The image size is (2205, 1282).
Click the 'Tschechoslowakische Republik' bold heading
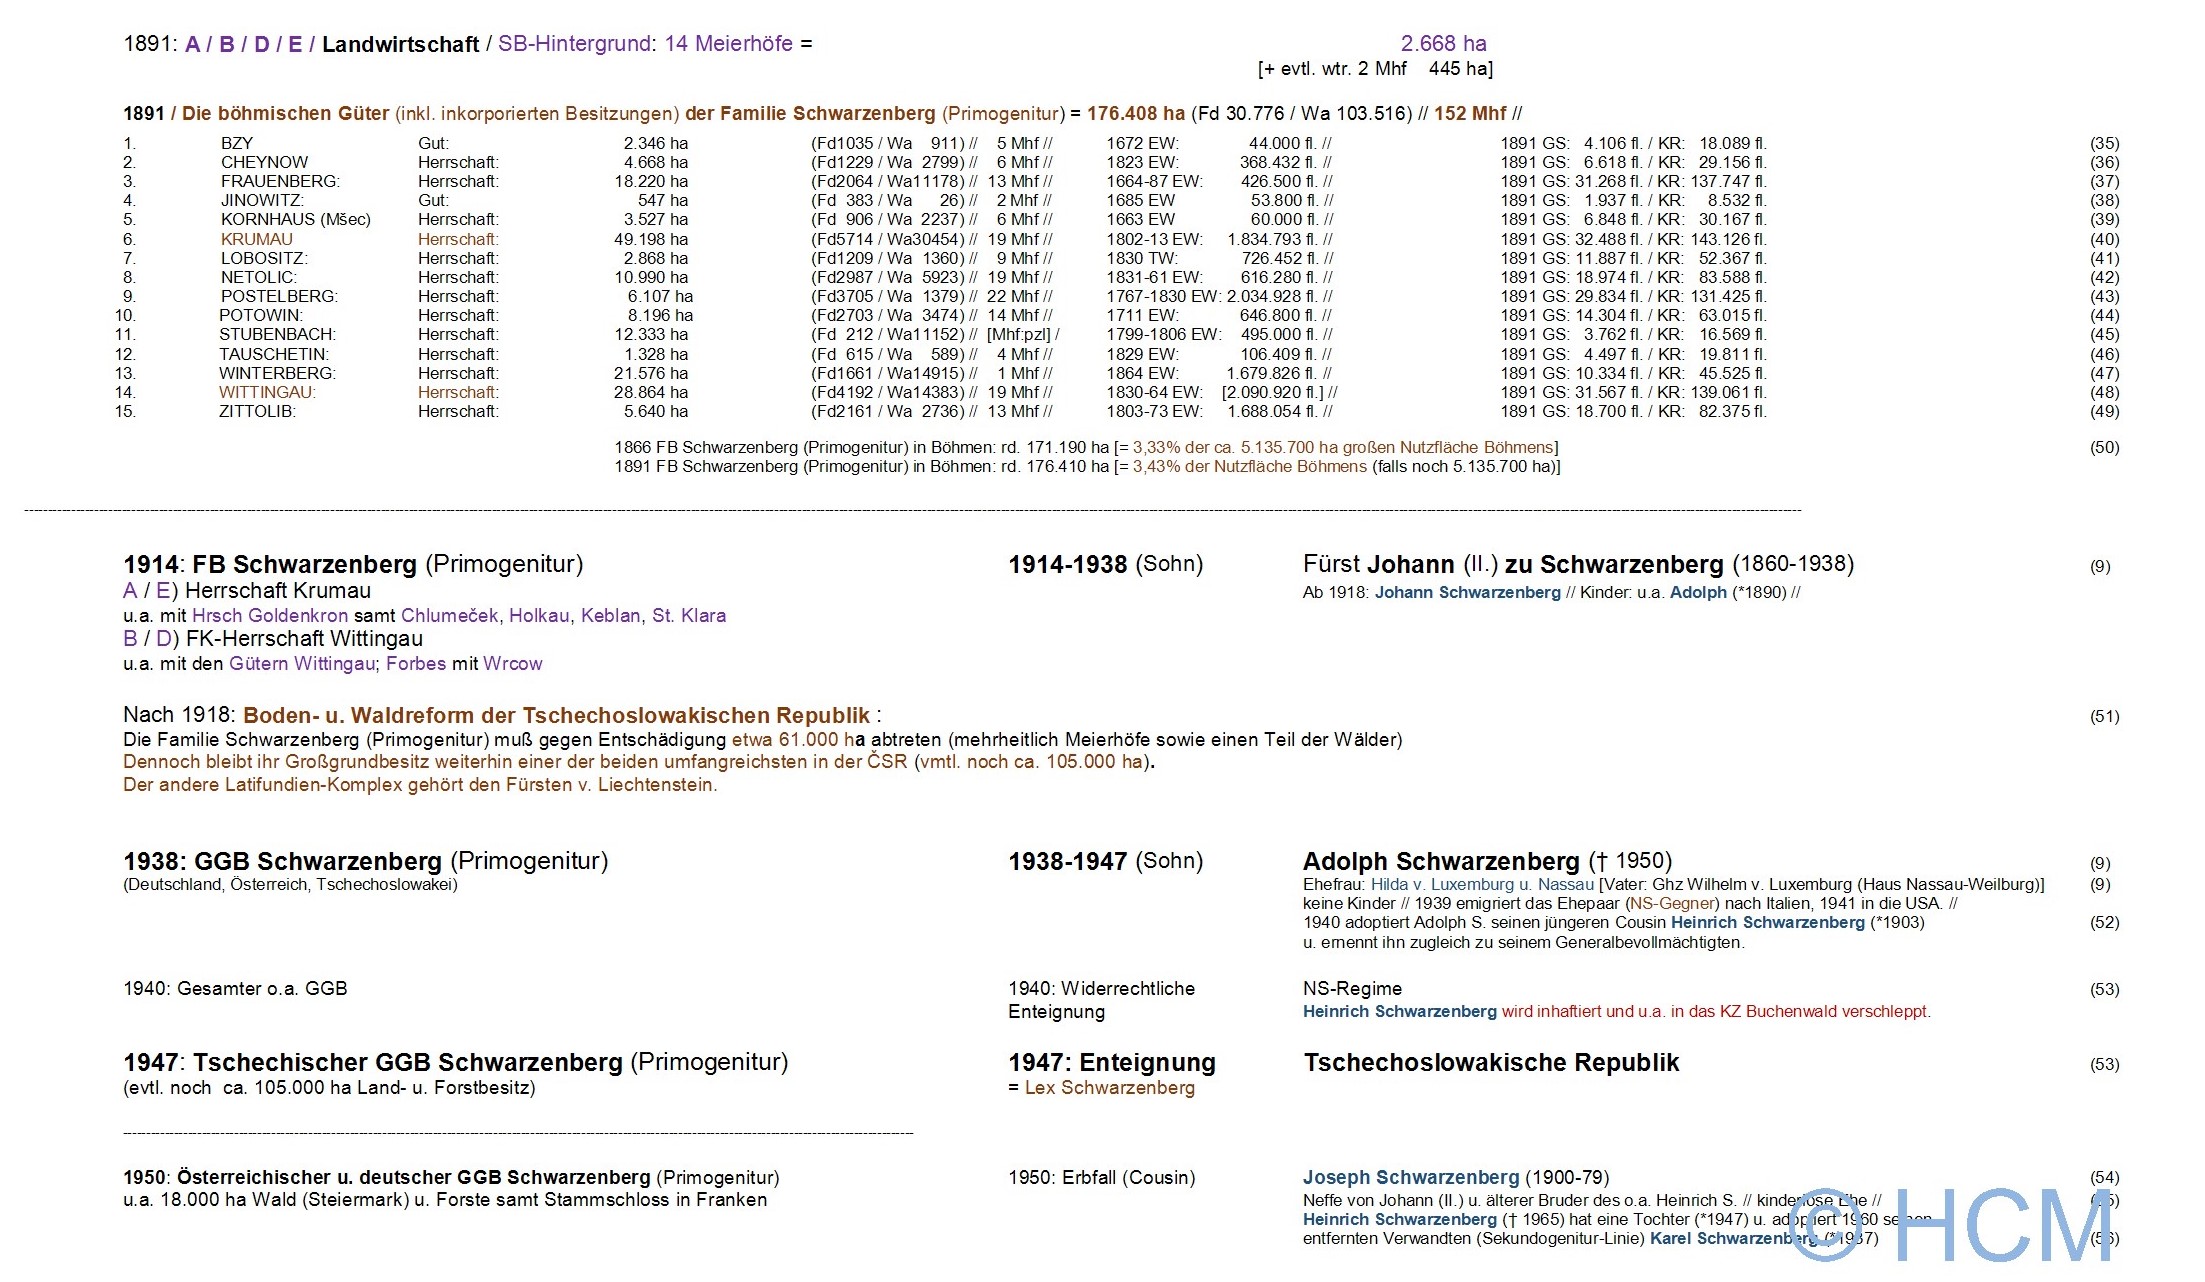point(1490,1062)
